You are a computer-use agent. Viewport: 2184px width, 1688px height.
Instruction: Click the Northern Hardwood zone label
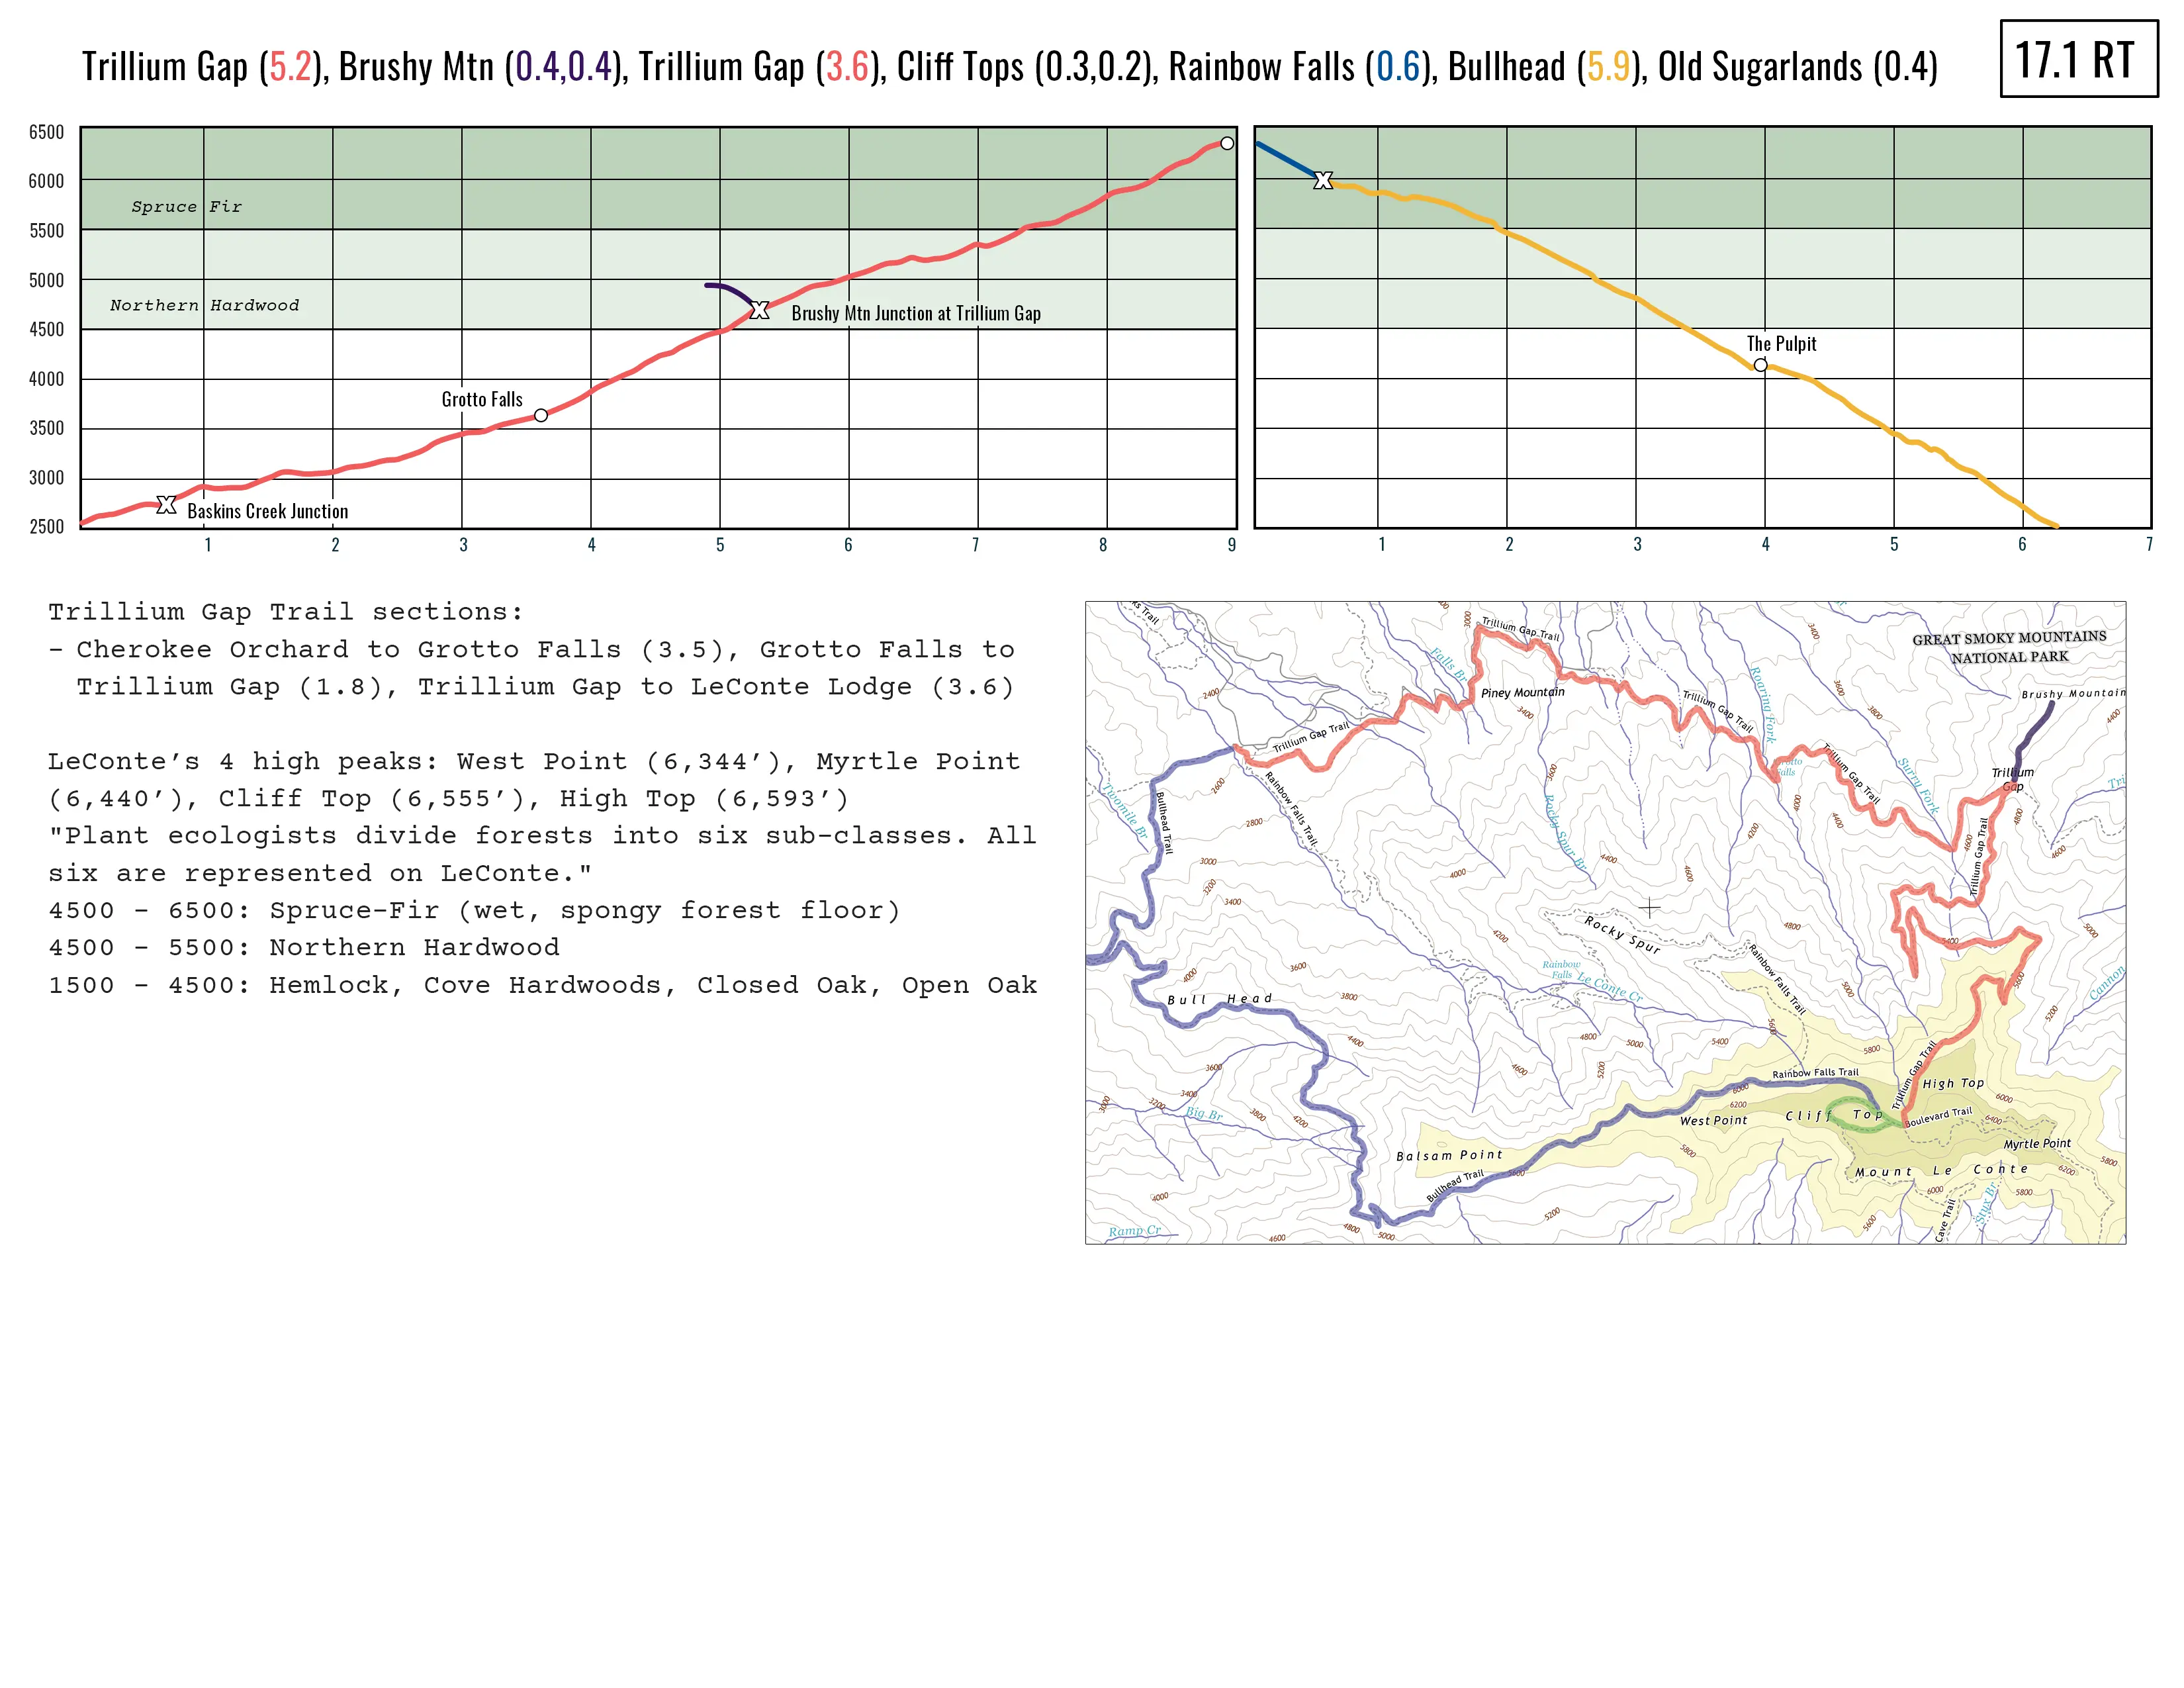[x=204, y=306]
